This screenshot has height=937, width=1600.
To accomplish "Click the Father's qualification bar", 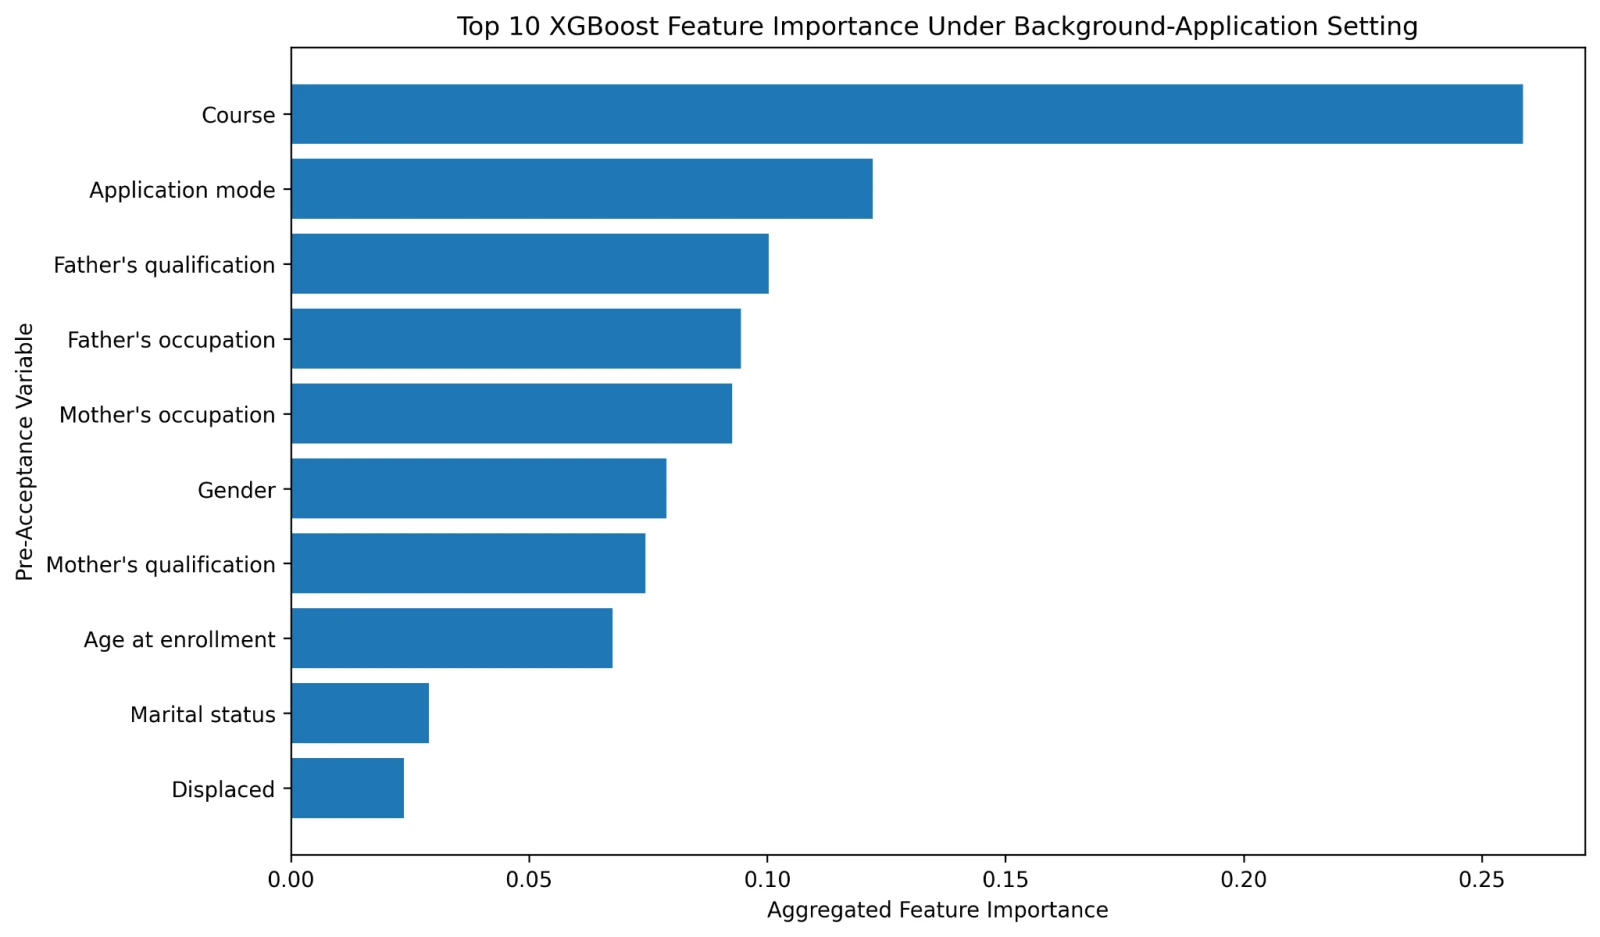I will click(x=530, y=264).
